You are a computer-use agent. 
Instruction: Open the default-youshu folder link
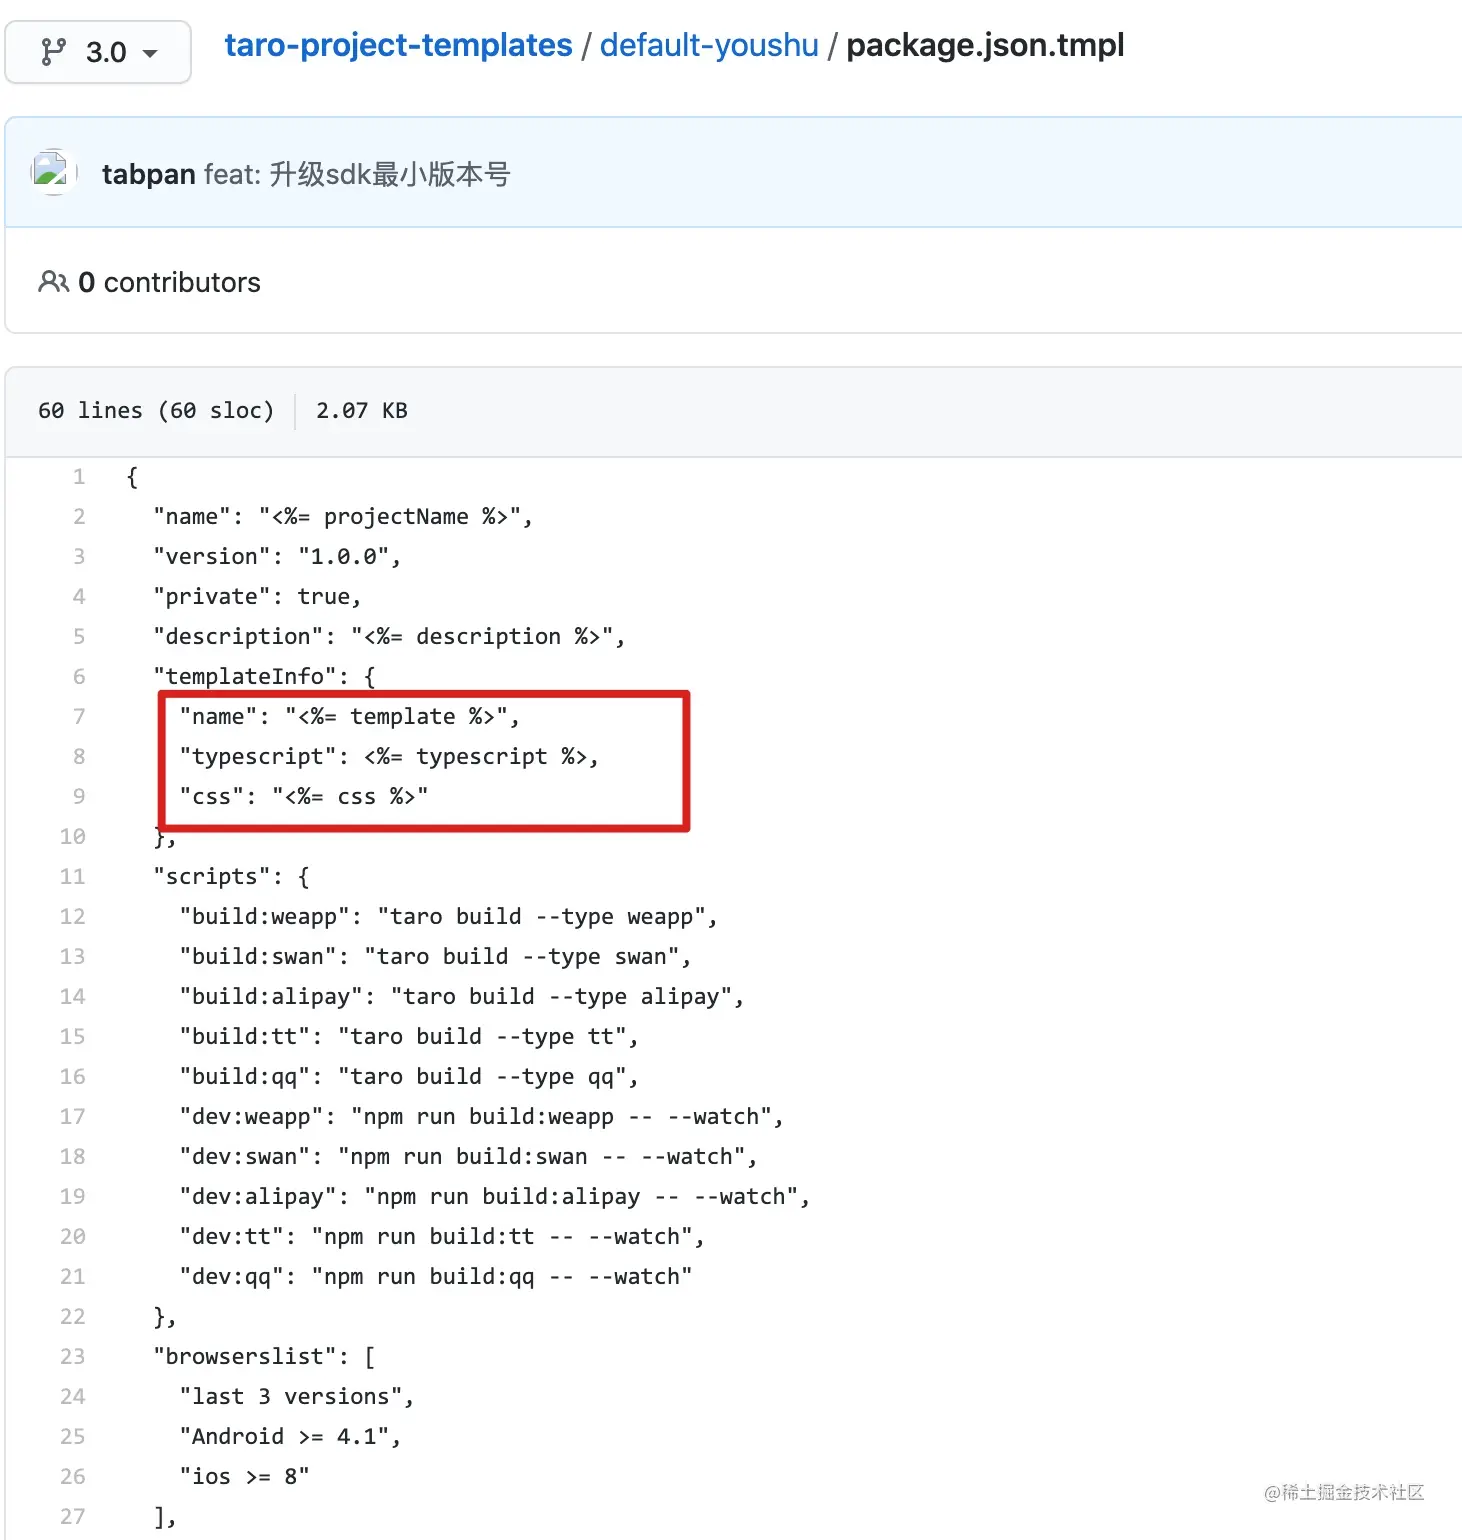click(x=709, y=45)
